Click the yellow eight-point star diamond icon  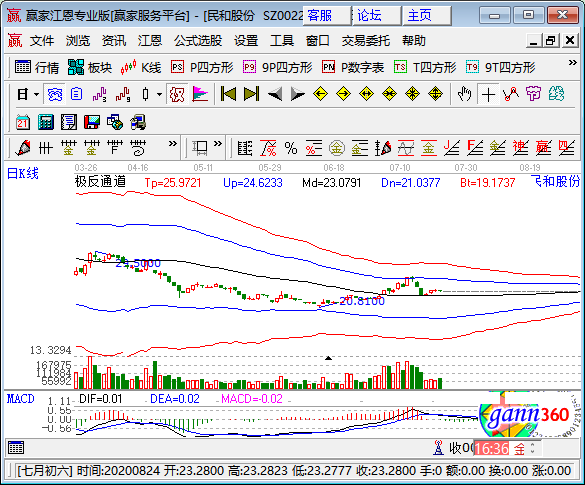click(x=412, y=94)
